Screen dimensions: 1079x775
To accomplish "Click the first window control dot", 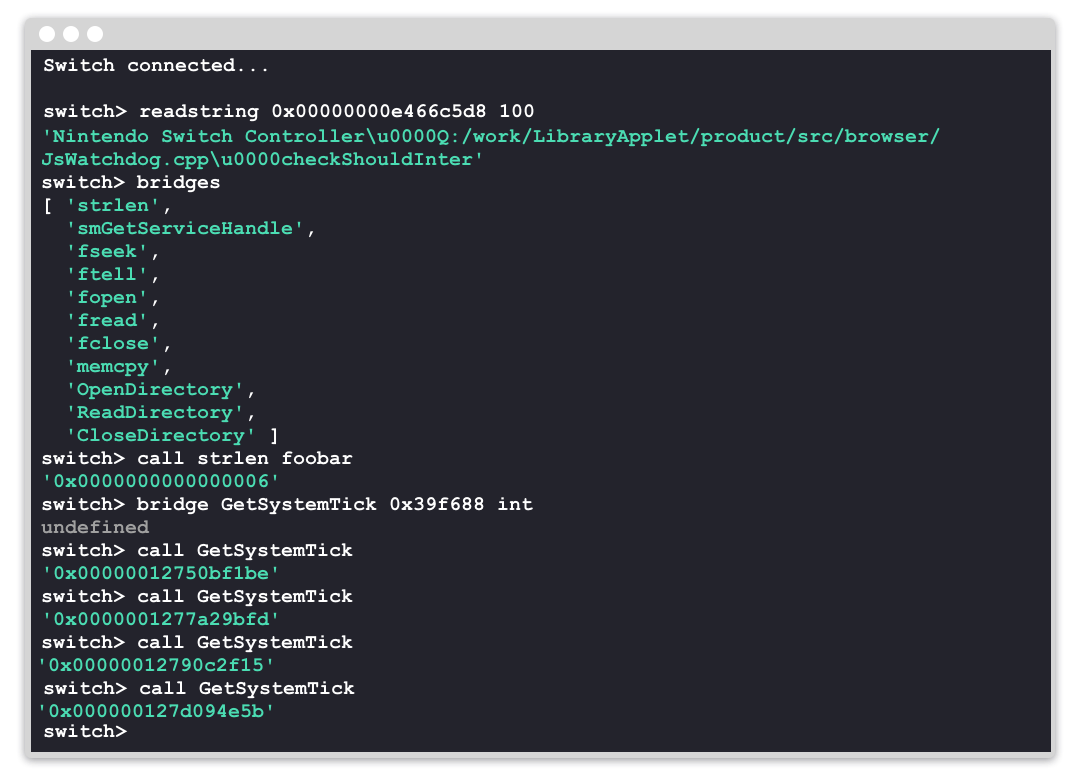I will tap(47, 34).
